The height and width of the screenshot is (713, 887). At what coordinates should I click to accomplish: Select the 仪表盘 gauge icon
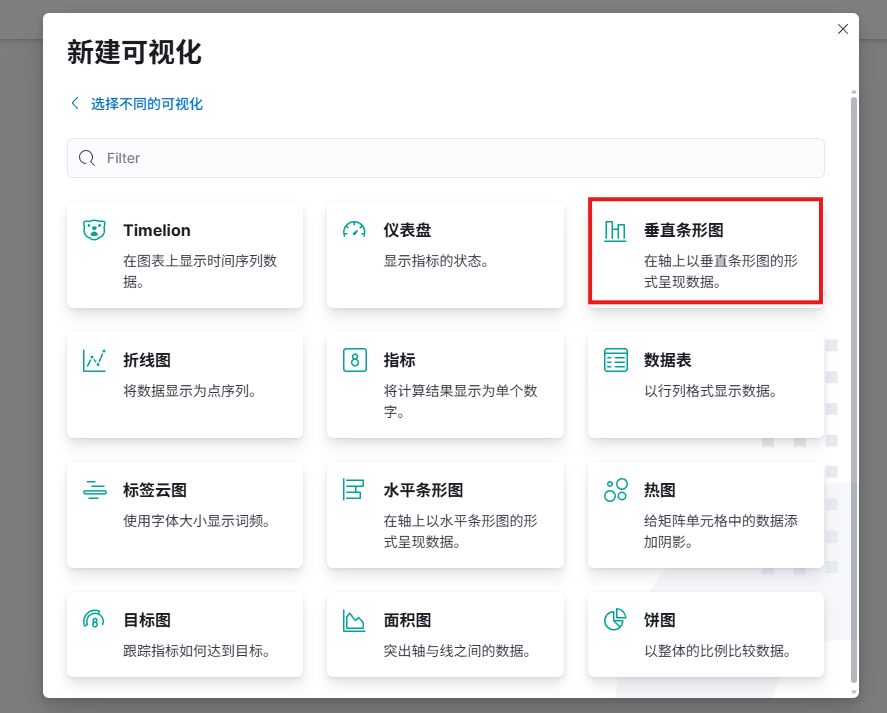[x=354, y=230]
